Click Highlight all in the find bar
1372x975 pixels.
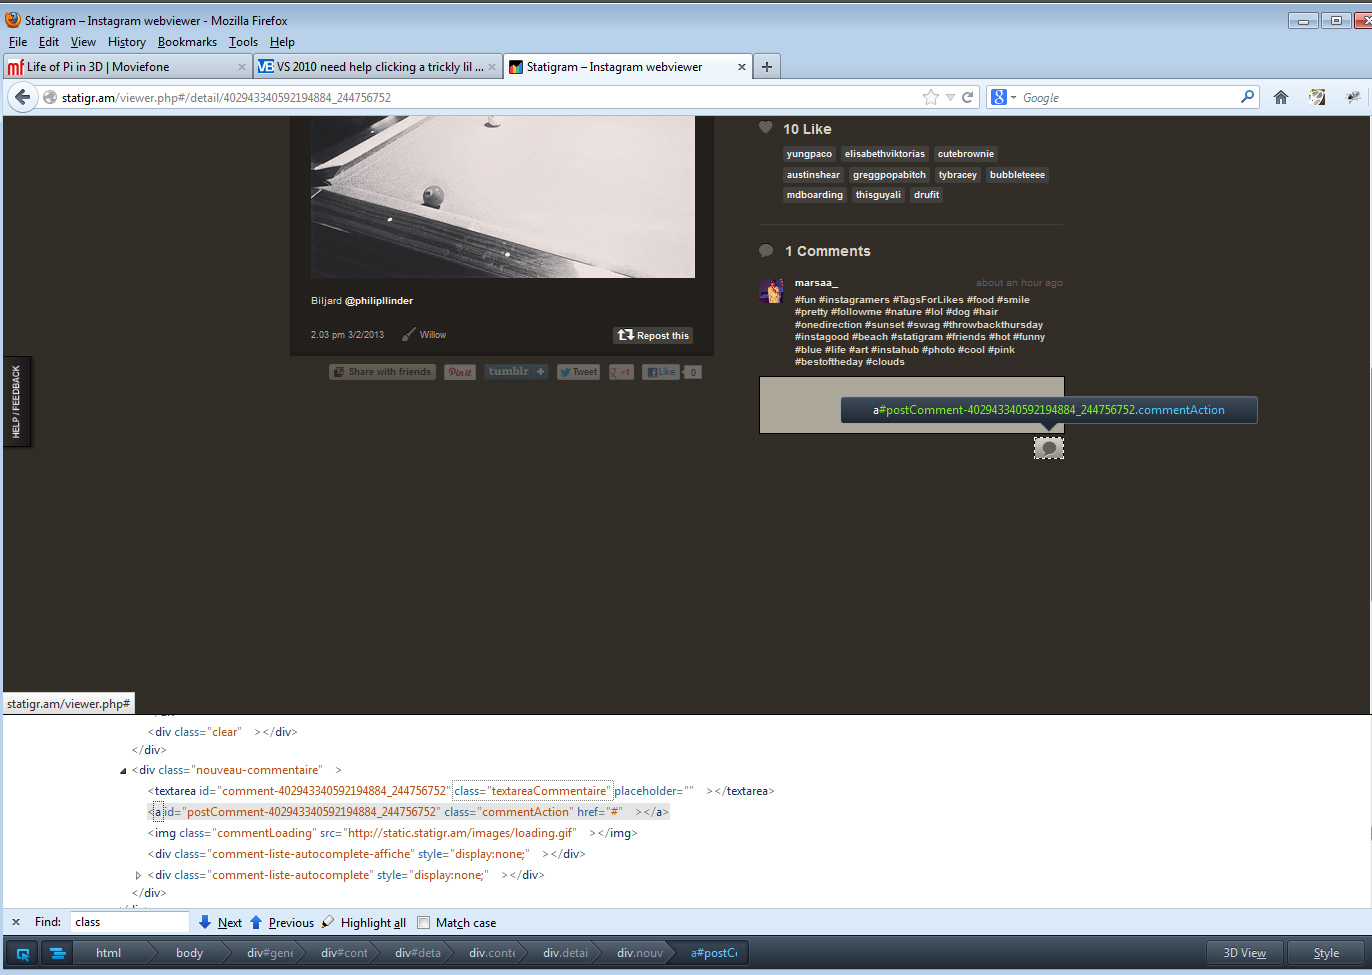[364, 922]
